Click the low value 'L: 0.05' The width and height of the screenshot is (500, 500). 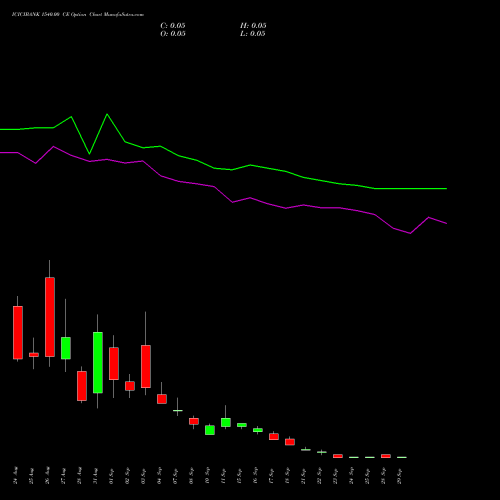[252, 34]
